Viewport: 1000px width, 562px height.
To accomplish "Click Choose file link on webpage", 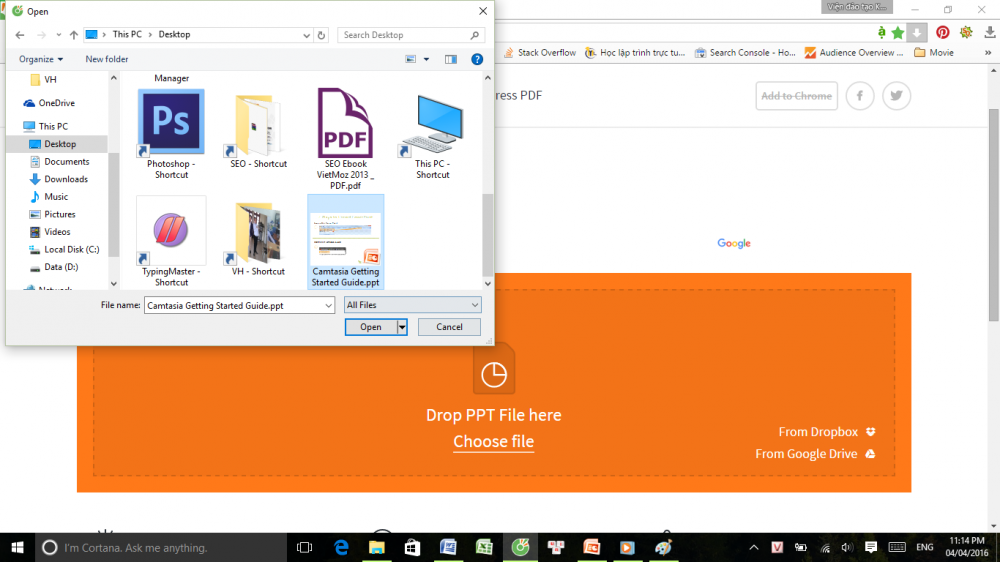I will (x=494, y=441).
